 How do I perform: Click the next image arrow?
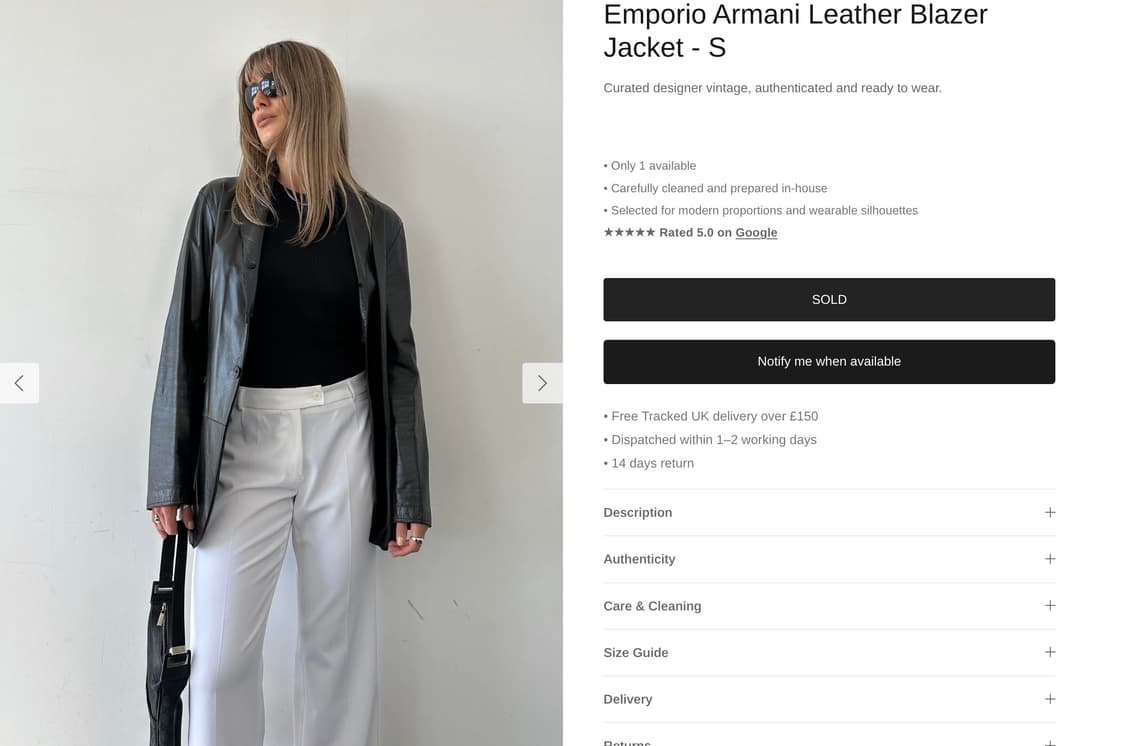pos(542,382)
